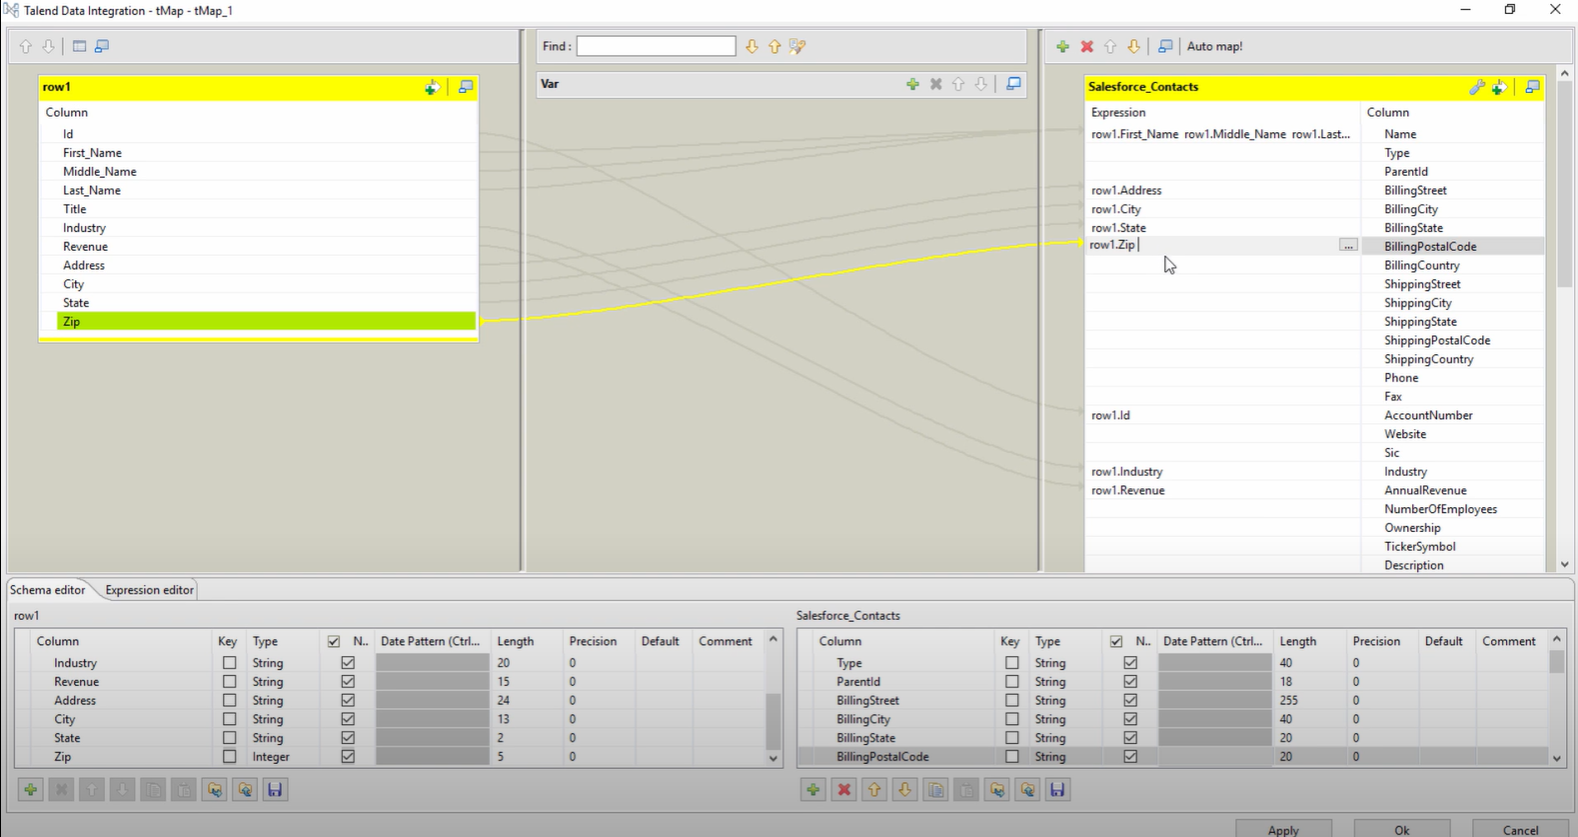Click Cancel button
This screenshot has width=1578, height=837.
pyautogui.click(x=1520, y=829)
